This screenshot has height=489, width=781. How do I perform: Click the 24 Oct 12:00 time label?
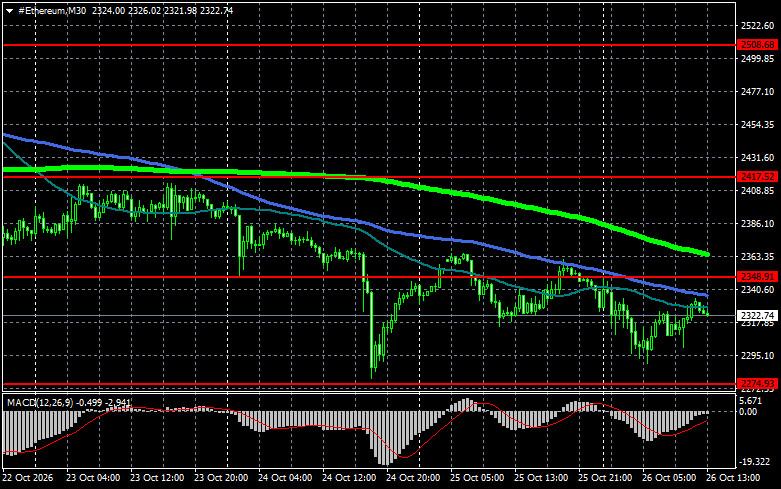(349, 478)
